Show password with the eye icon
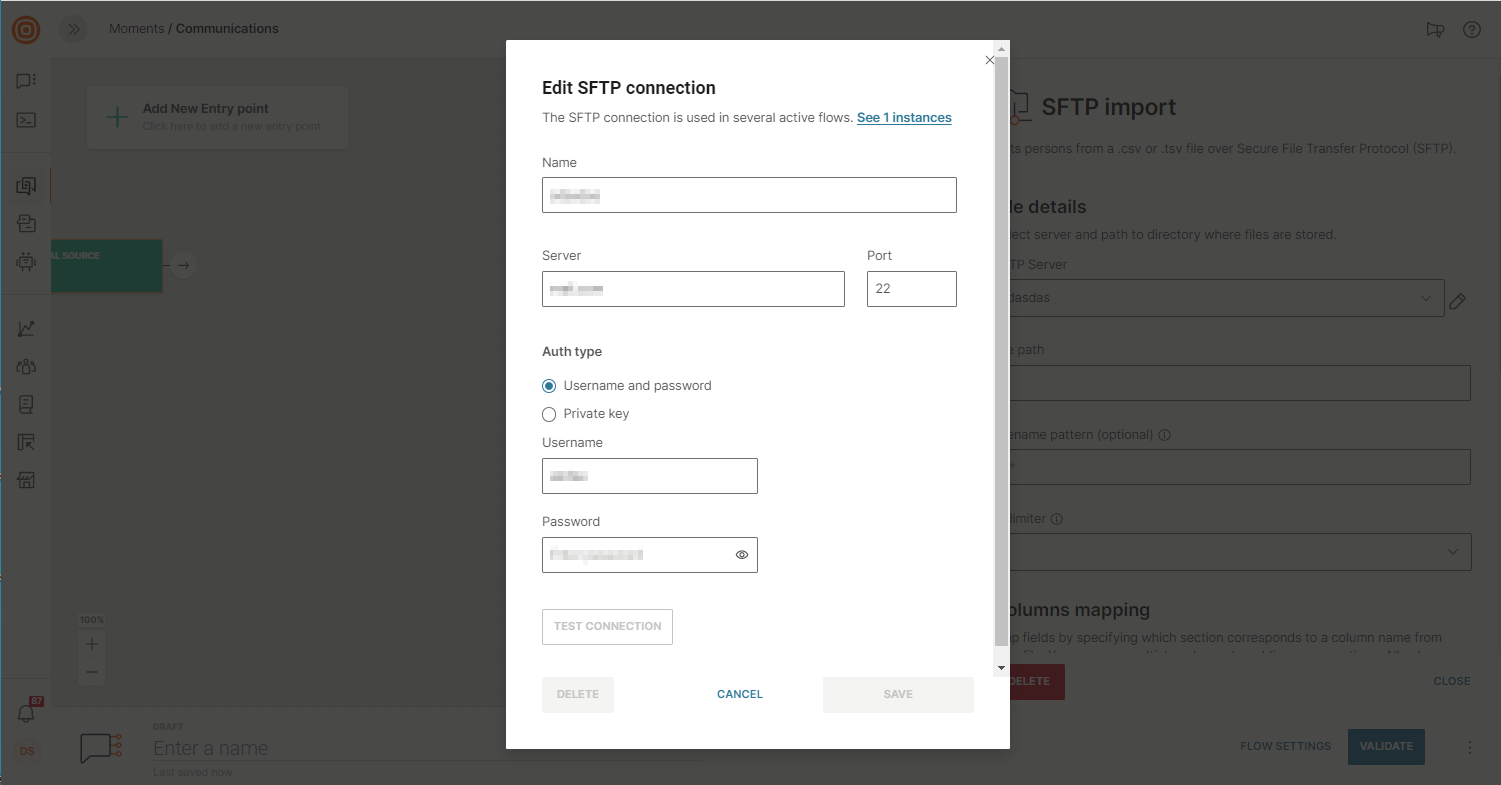Viewport: 1501px width, 785px height. coord(742,555)
